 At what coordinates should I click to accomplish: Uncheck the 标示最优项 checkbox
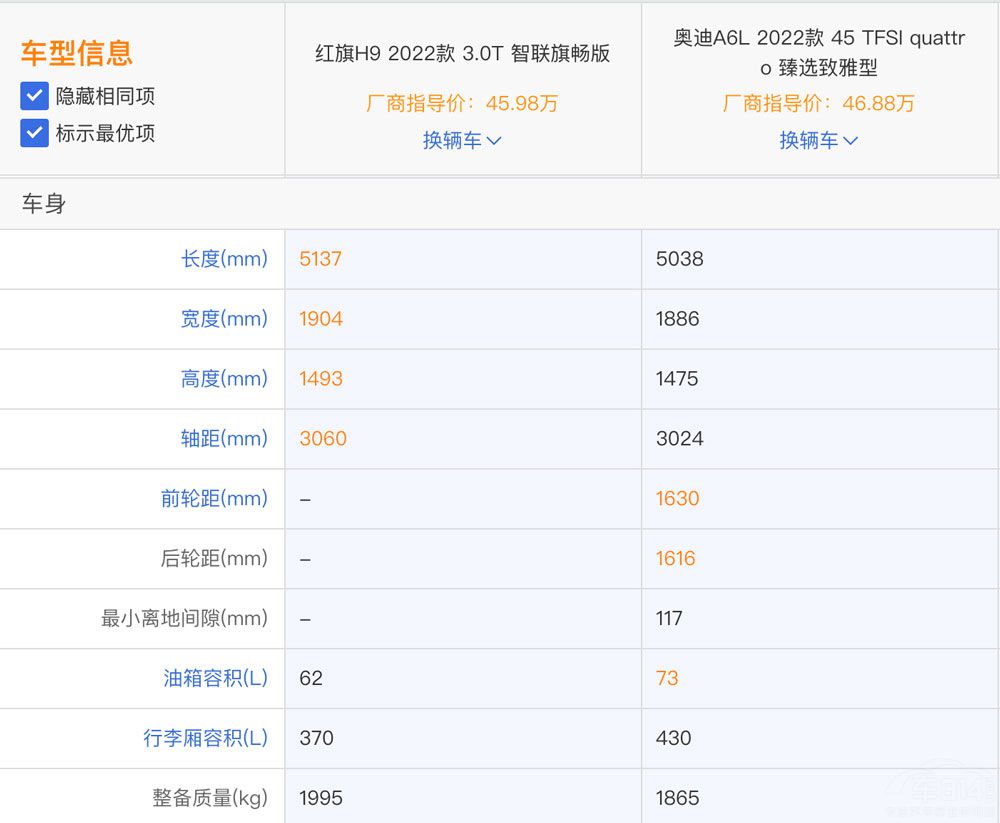click(34, 133)
